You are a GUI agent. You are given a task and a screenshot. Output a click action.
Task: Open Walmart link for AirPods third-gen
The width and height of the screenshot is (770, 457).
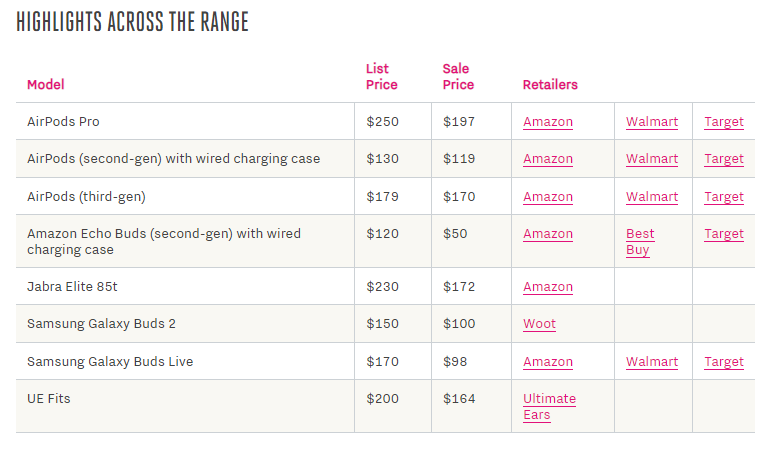(x=652, y=197)
